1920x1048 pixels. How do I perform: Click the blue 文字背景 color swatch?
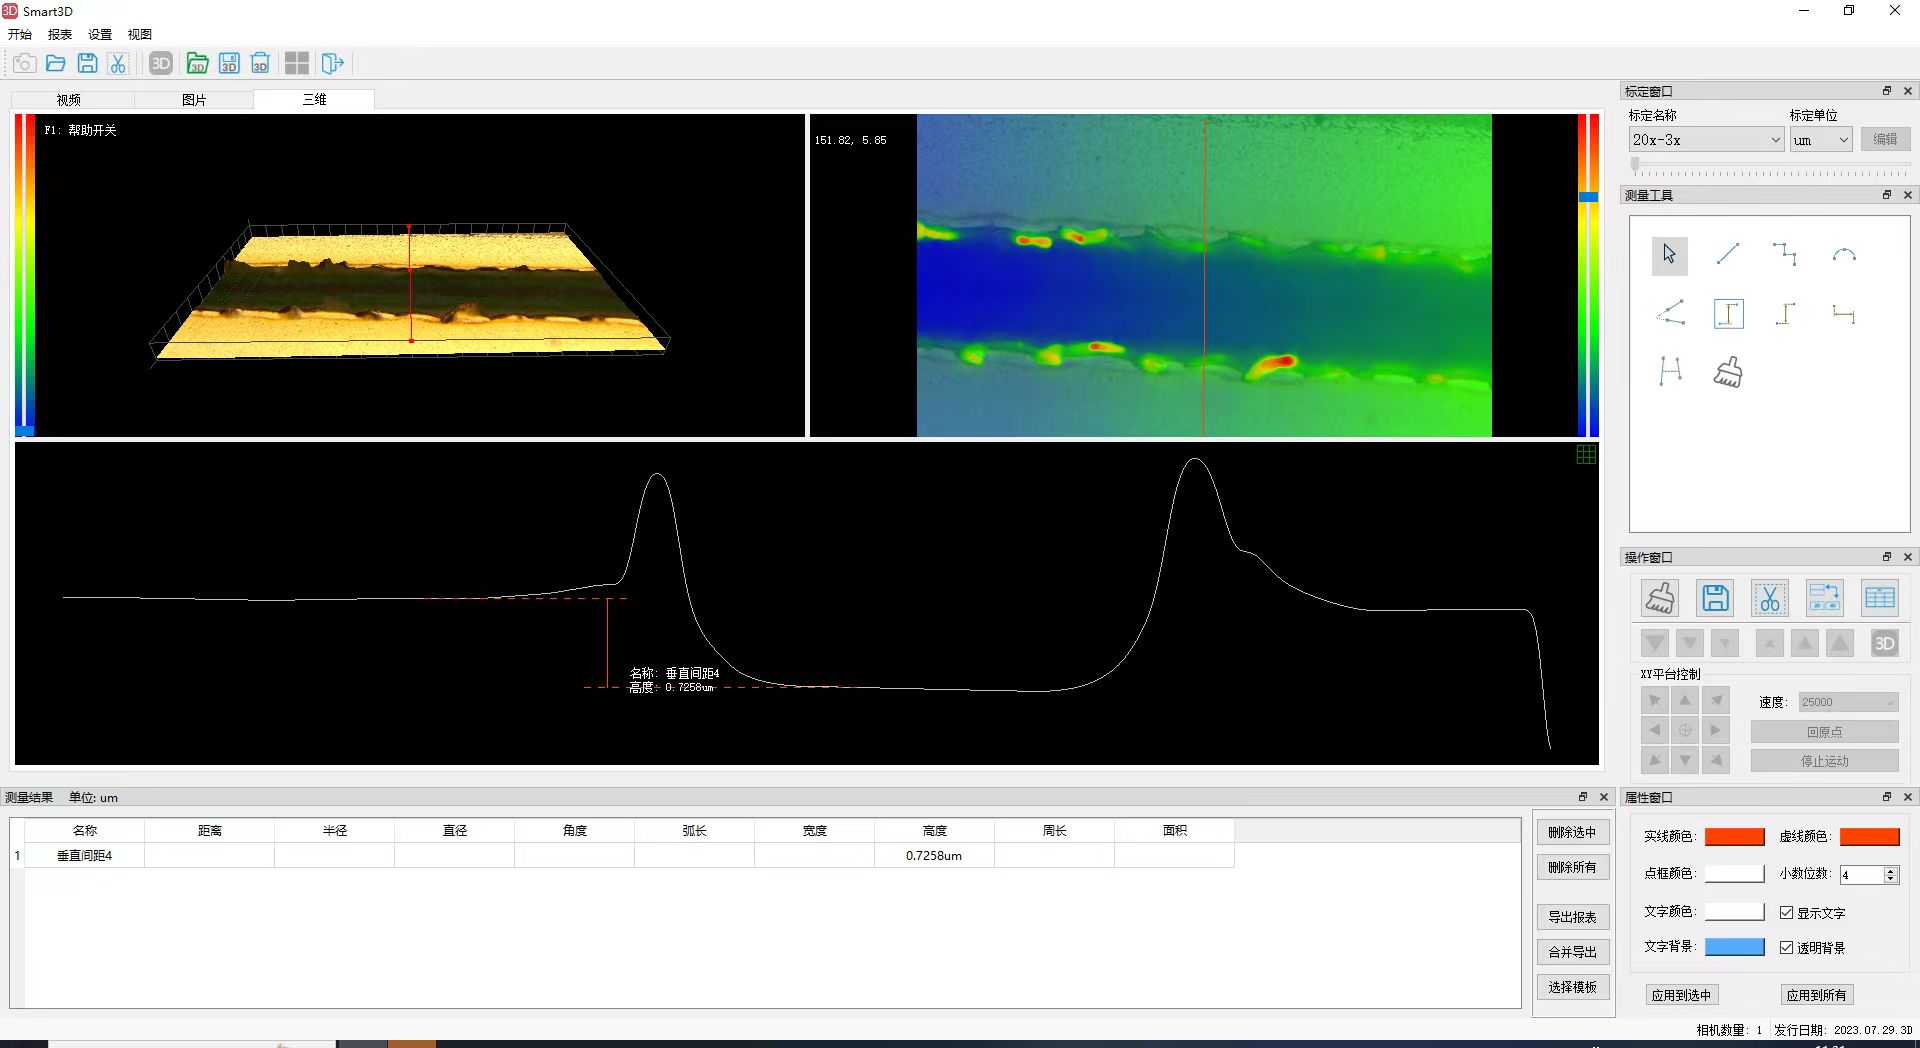pos(1734,947)
